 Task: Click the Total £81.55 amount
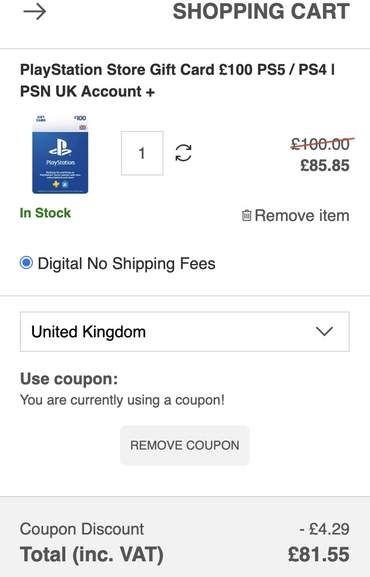coord(319,554)
